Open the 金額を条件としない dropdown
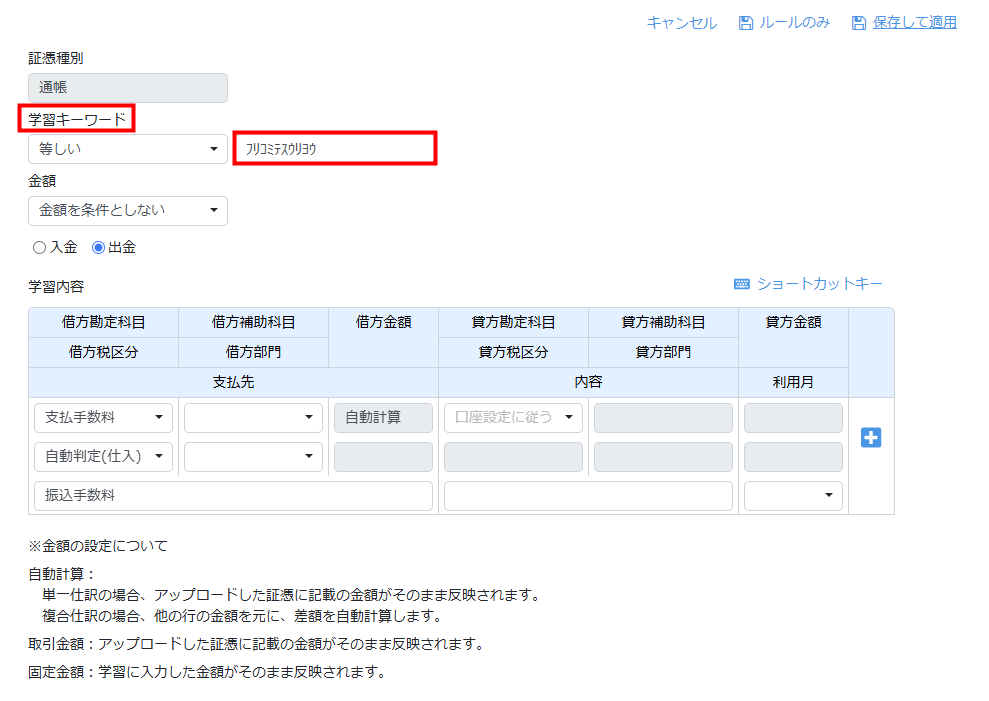The width and height of the screenshot is (989, 701). tap(128, 211)
